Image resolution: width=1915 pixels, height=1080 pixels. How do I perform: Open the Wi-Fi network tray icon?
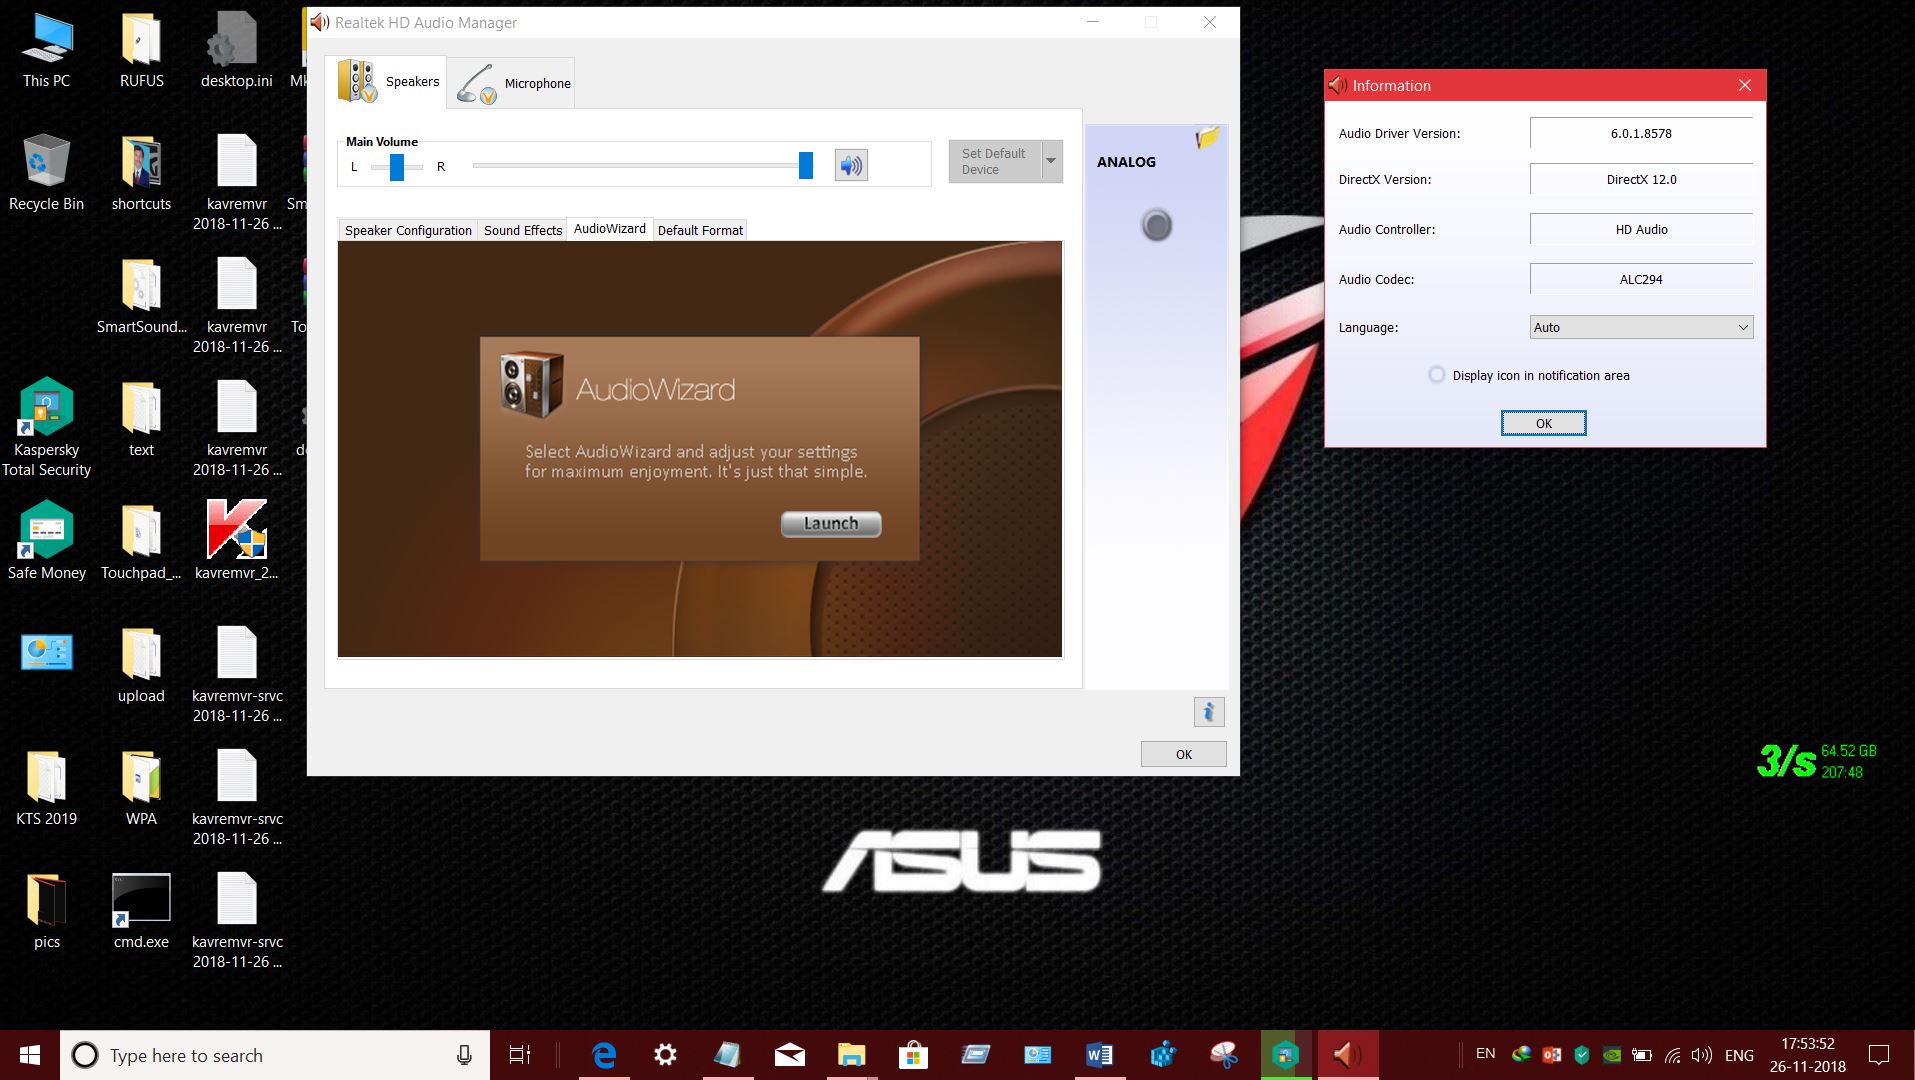[x=1672, y=1055]
